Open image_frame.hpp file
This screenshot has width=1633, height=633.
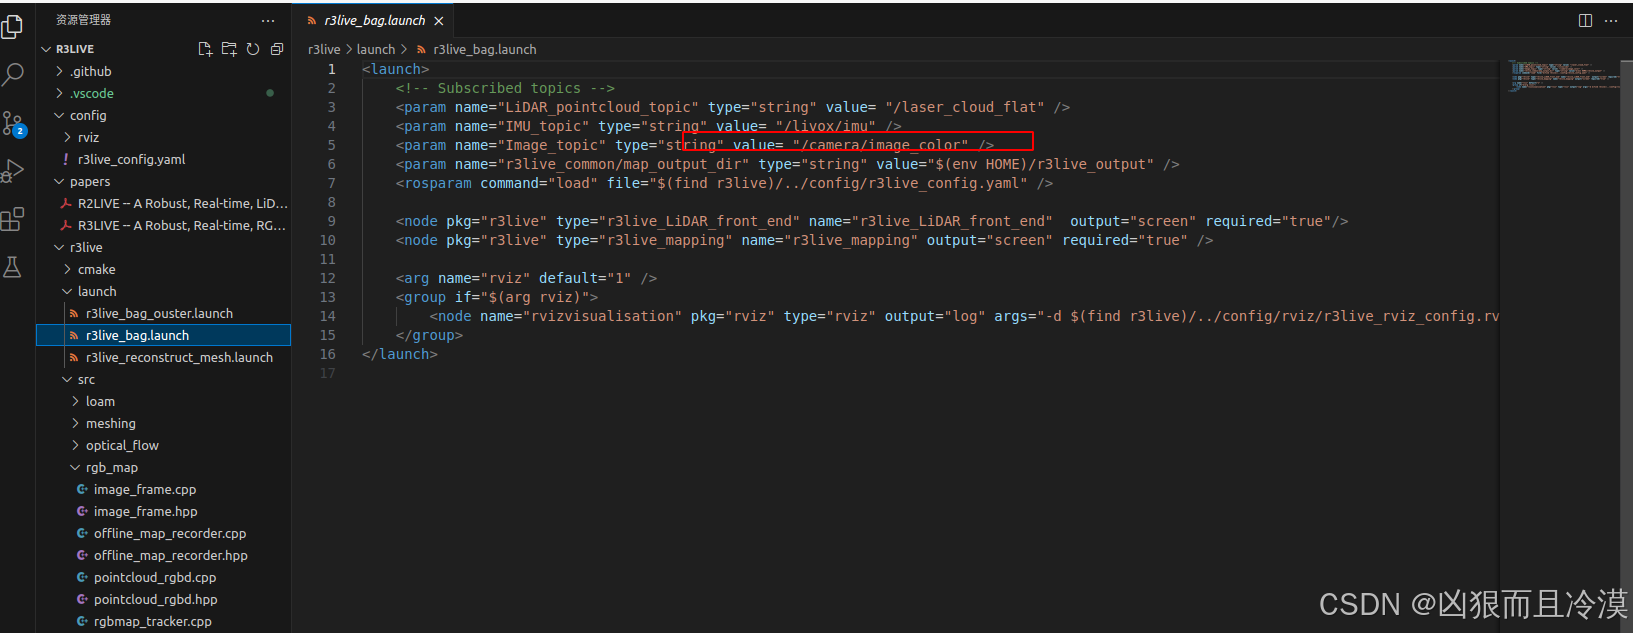click(x=163, y=511)
